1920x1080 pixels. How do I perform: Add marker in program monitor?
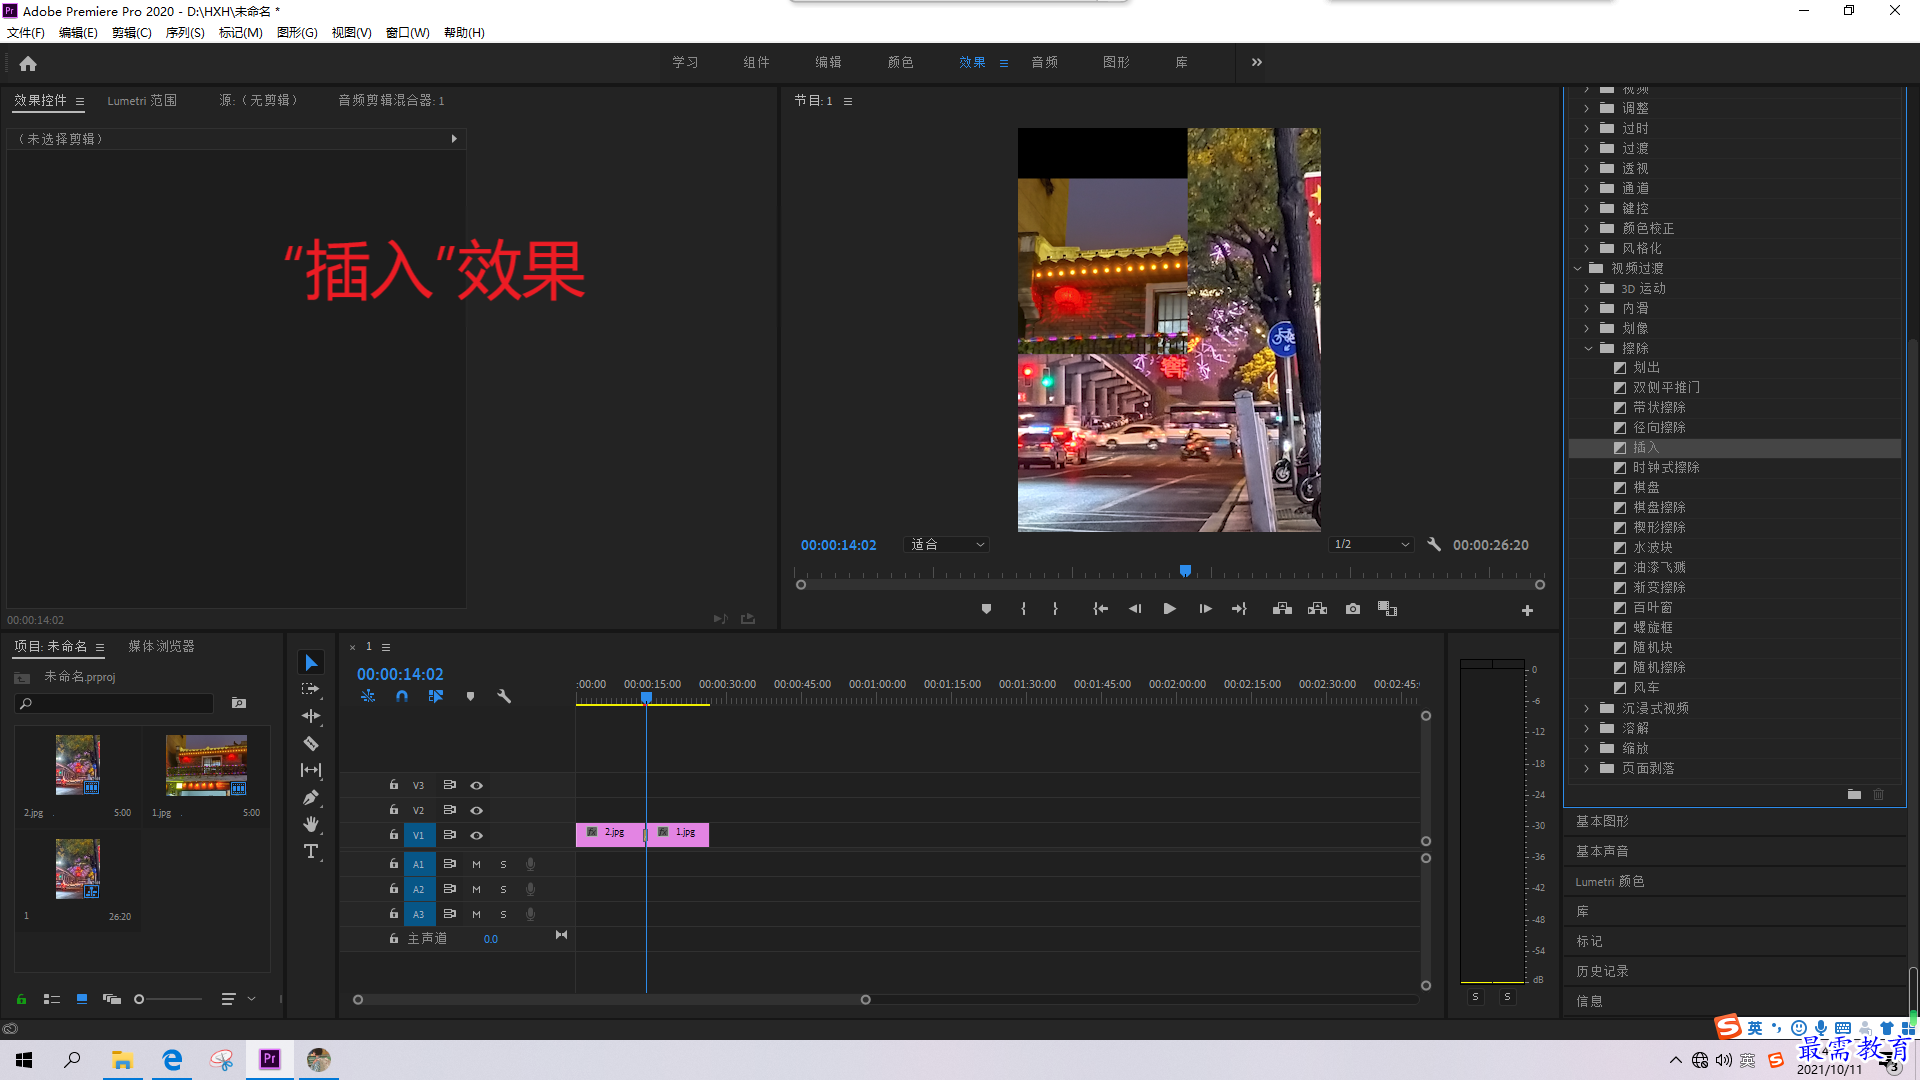(x=986, y=609)
